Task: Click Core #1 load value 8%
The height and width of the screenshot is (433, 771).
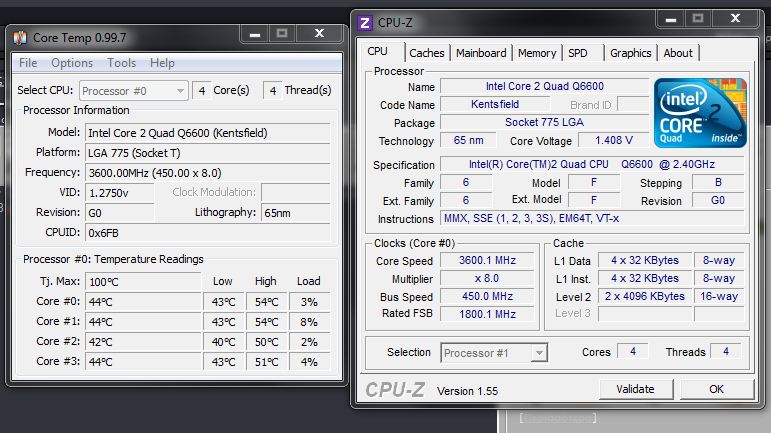Action: coord(309,322)
